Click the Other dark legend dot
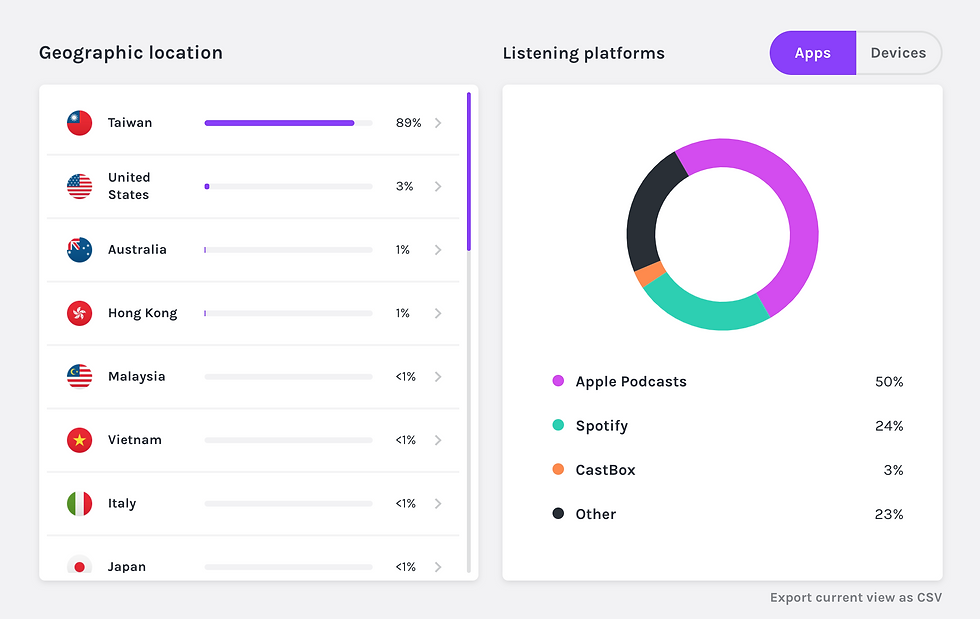Viewport: 980px width, 619px height. (558, 513)
